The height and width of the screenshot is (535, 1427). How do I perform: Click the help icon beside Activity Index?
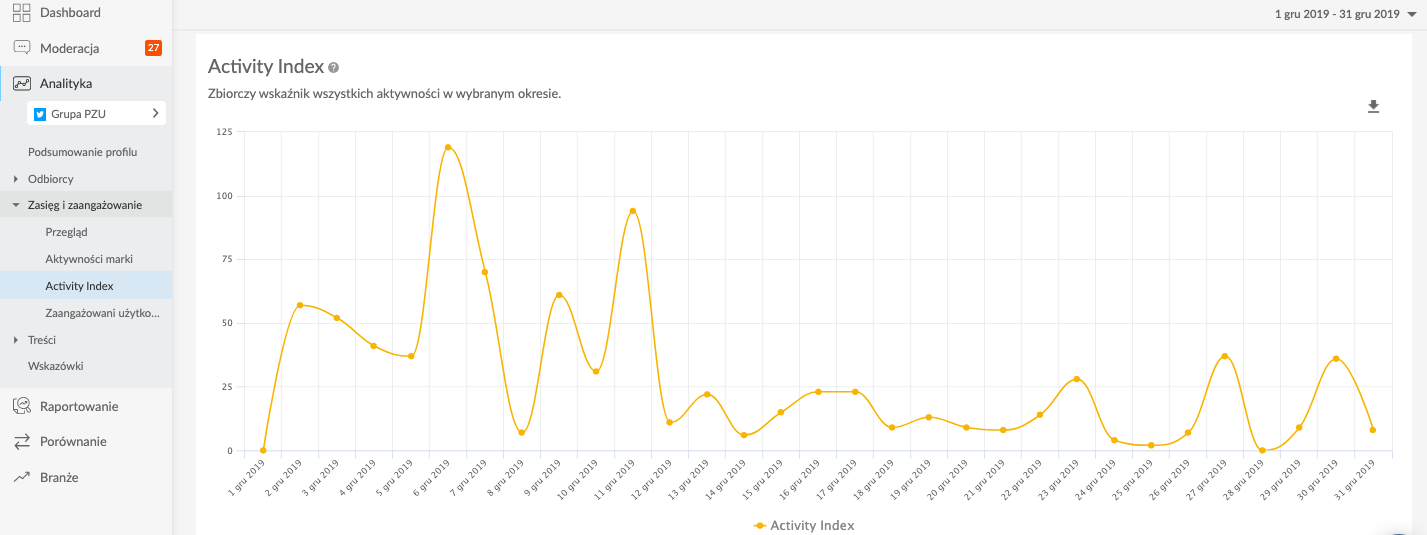point(334,68)
